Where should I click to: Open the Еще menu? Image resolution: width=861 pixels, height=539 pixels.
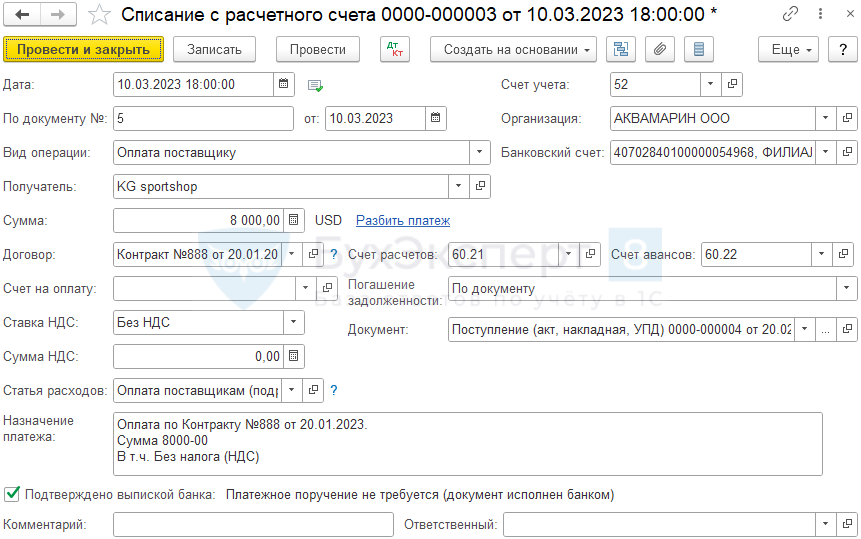787,49
